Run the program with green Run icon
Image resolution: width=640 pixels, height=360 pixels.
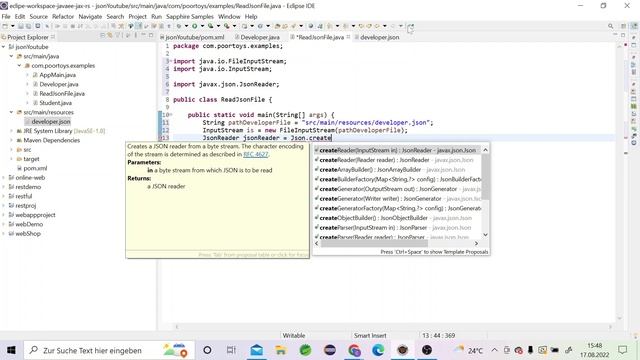click(195, 26)
